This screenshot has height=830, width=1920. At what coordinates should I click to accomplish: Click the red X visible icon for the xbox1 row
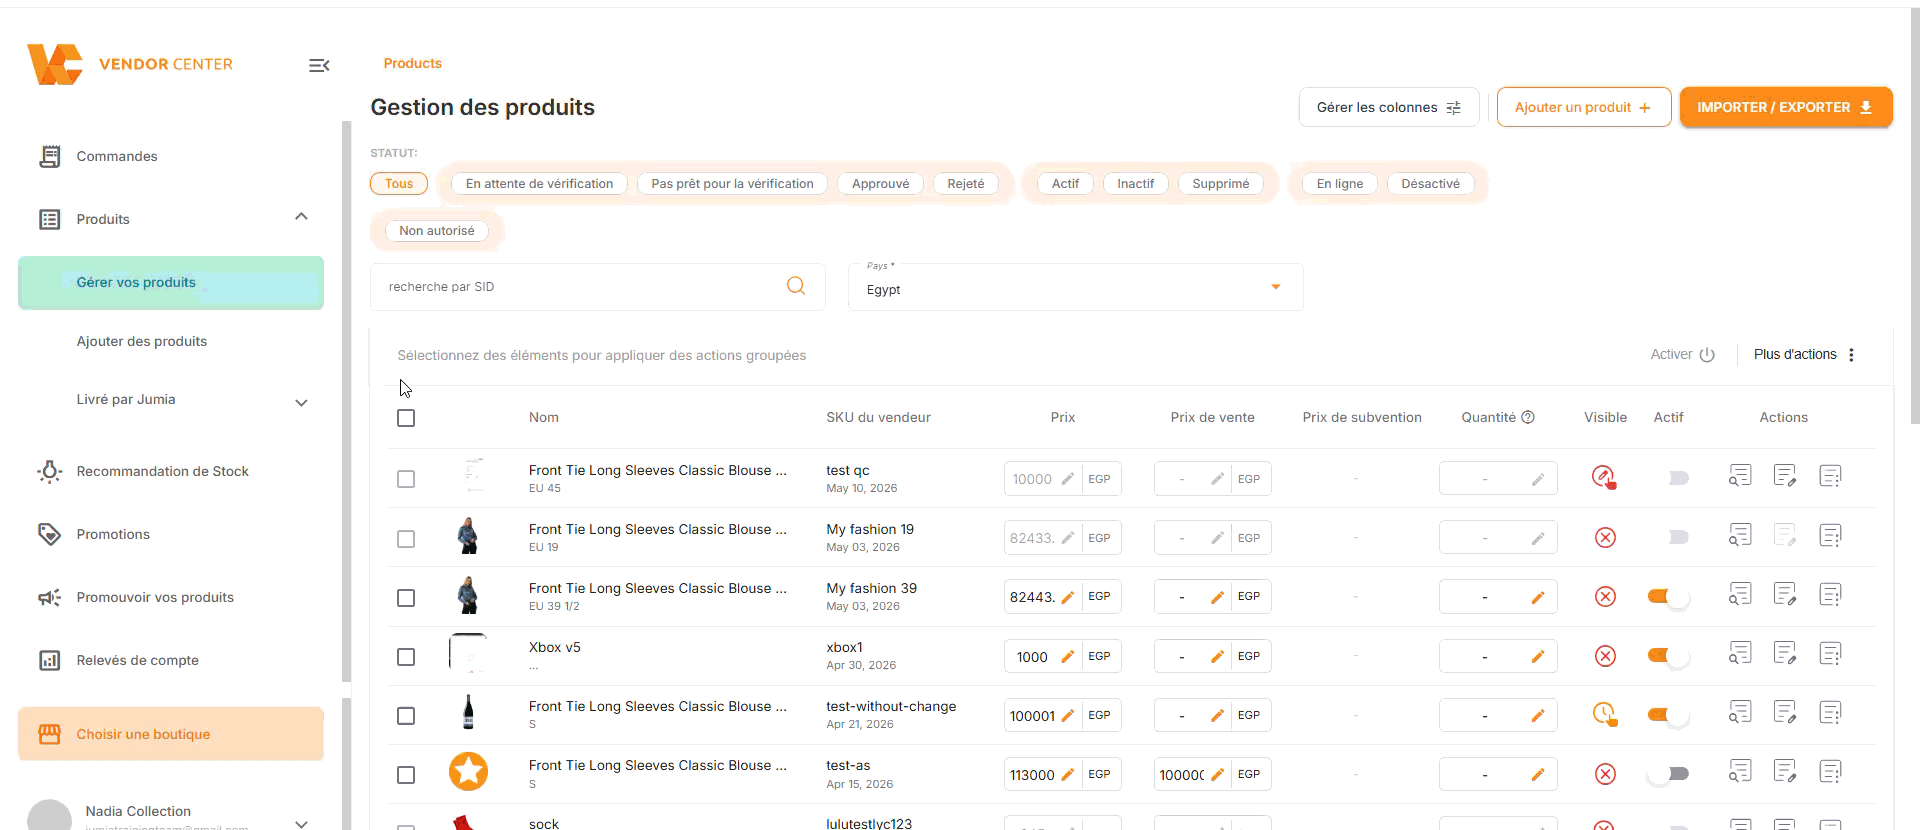[1605, 656]
